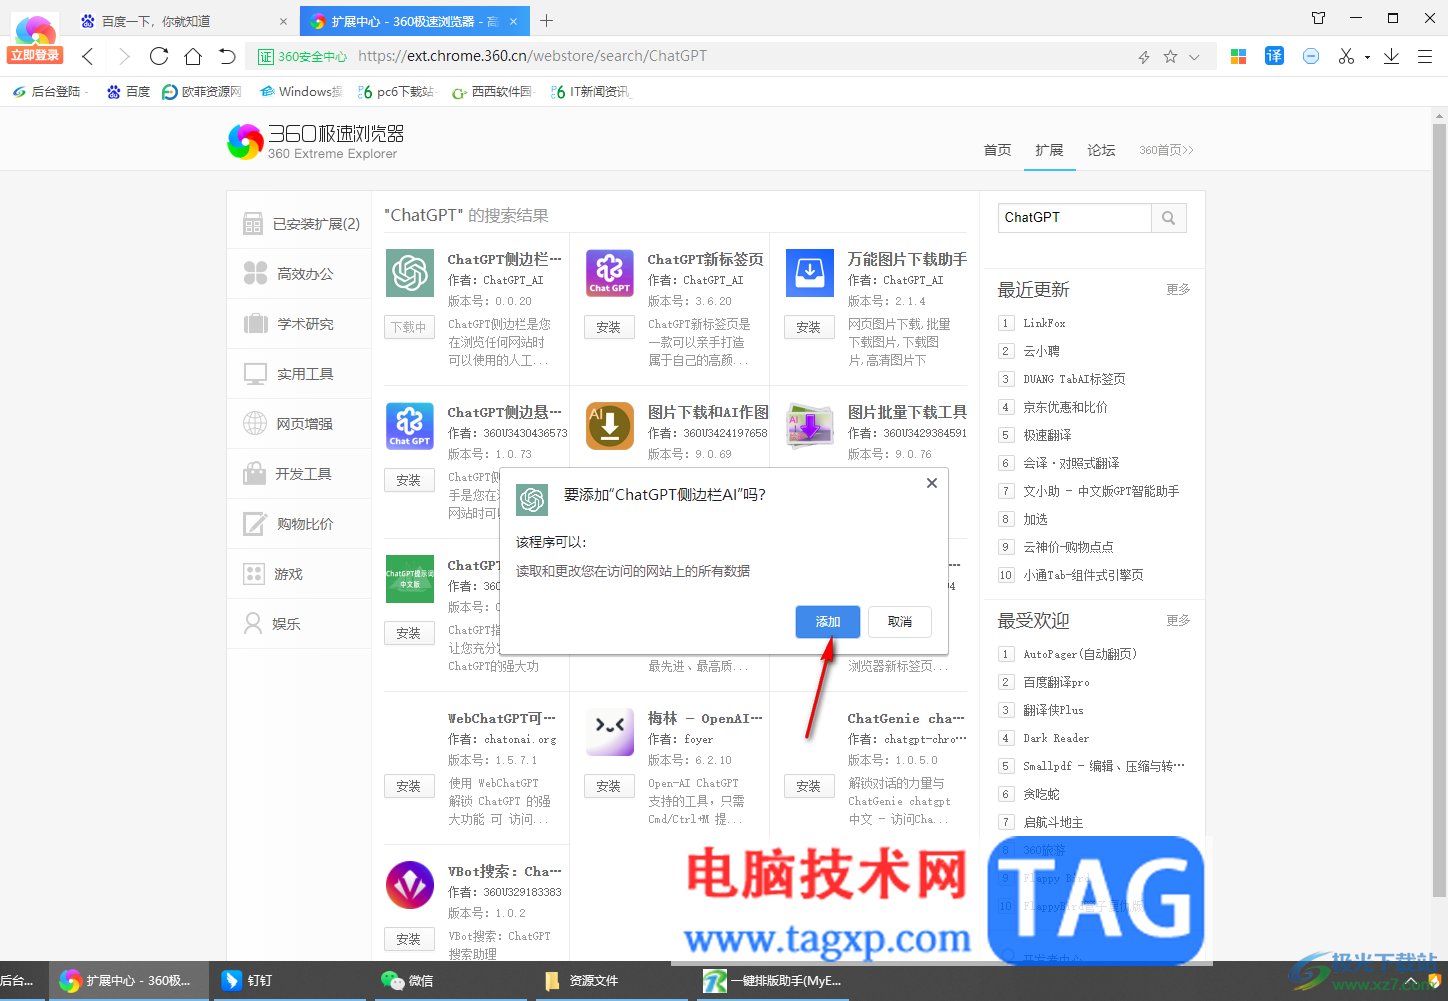Click the search magnifier button

[x=1168, y=218]
